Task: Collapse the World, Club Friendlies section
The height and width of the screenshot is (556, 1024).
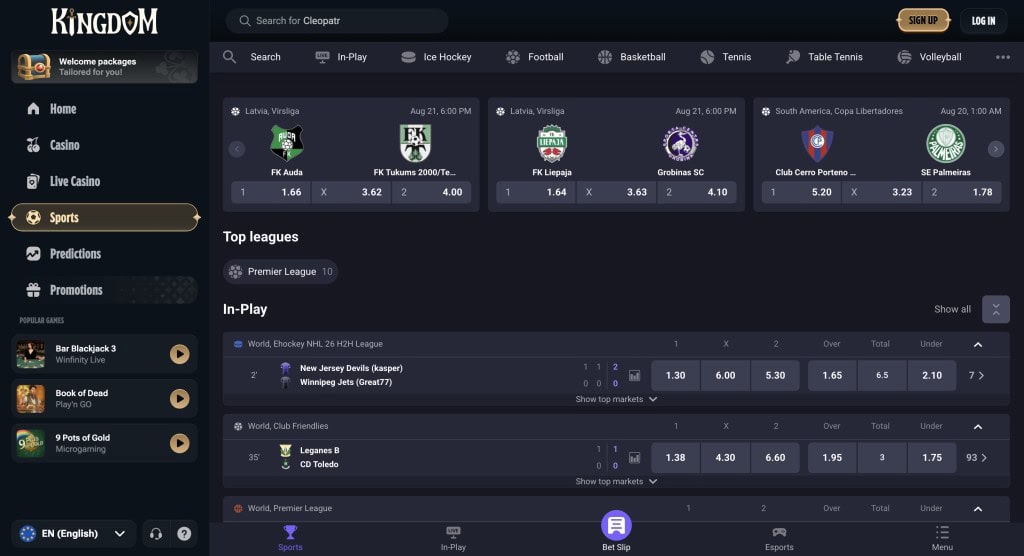Action: pos(978,427)
